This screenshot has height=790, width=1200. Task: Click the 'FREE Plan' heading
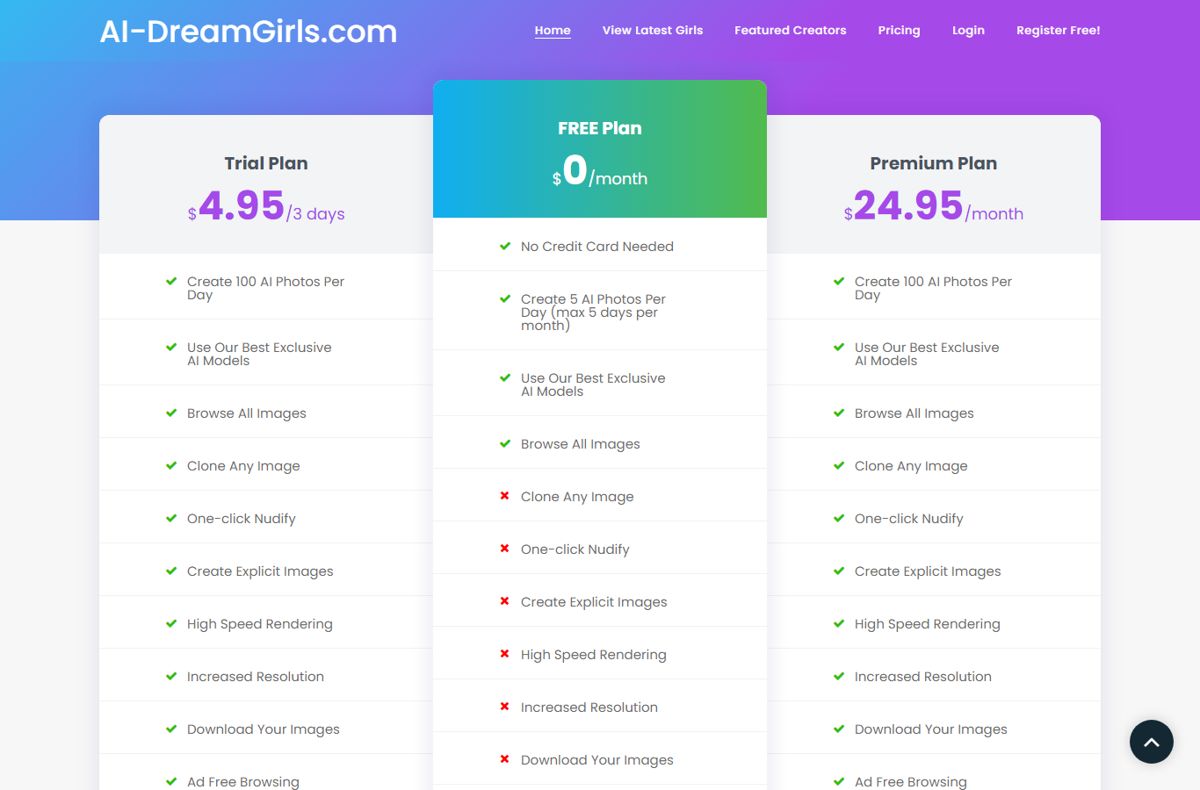point(600,128)
